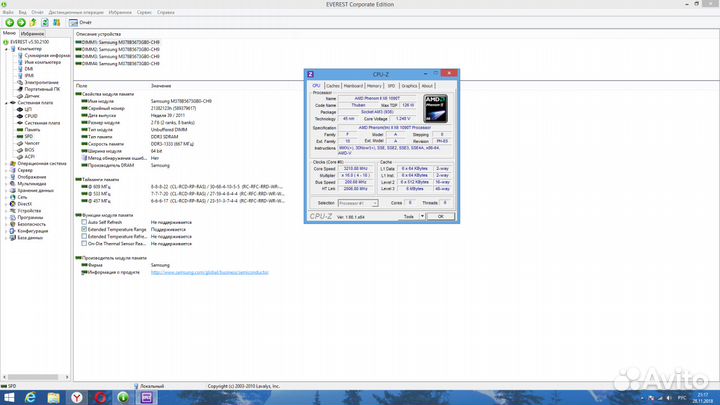Click the green Back arrow toolbar icon
720x405 pixels.
(9, 22)
